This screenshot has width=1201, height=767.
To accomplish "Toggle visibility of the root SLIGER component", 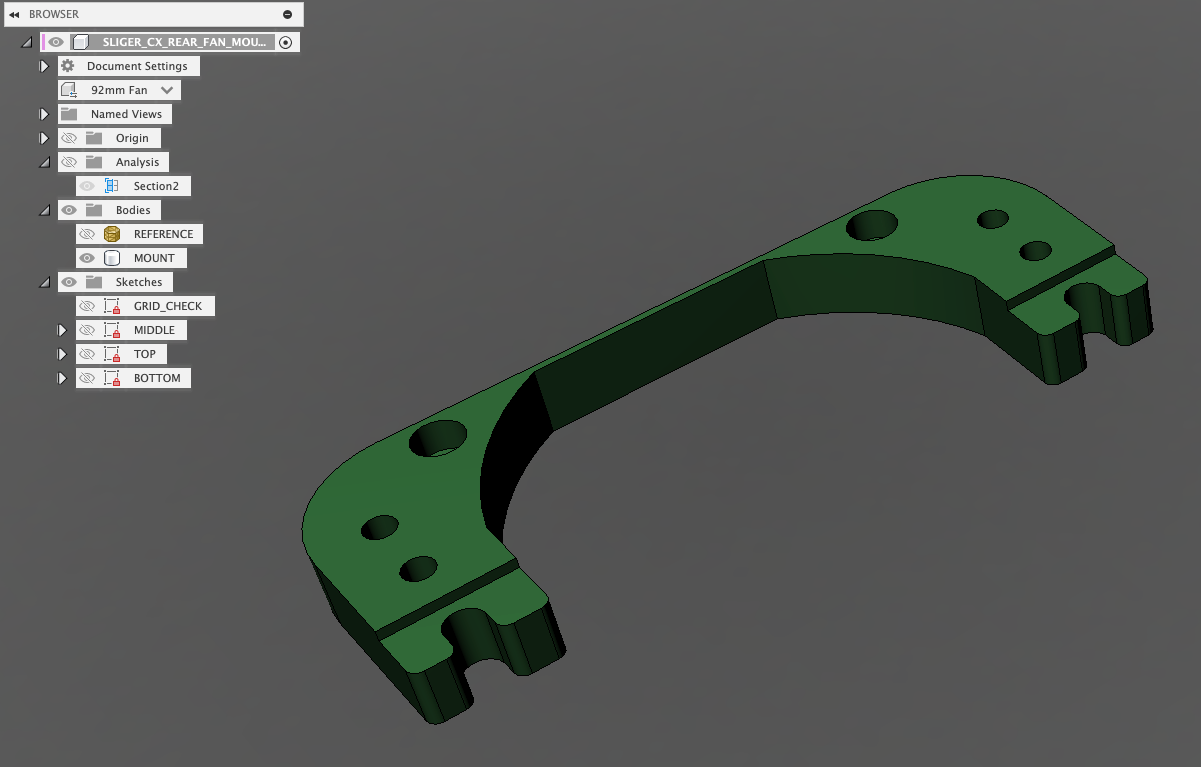I will pyautogui.click(x=57, y=42).
